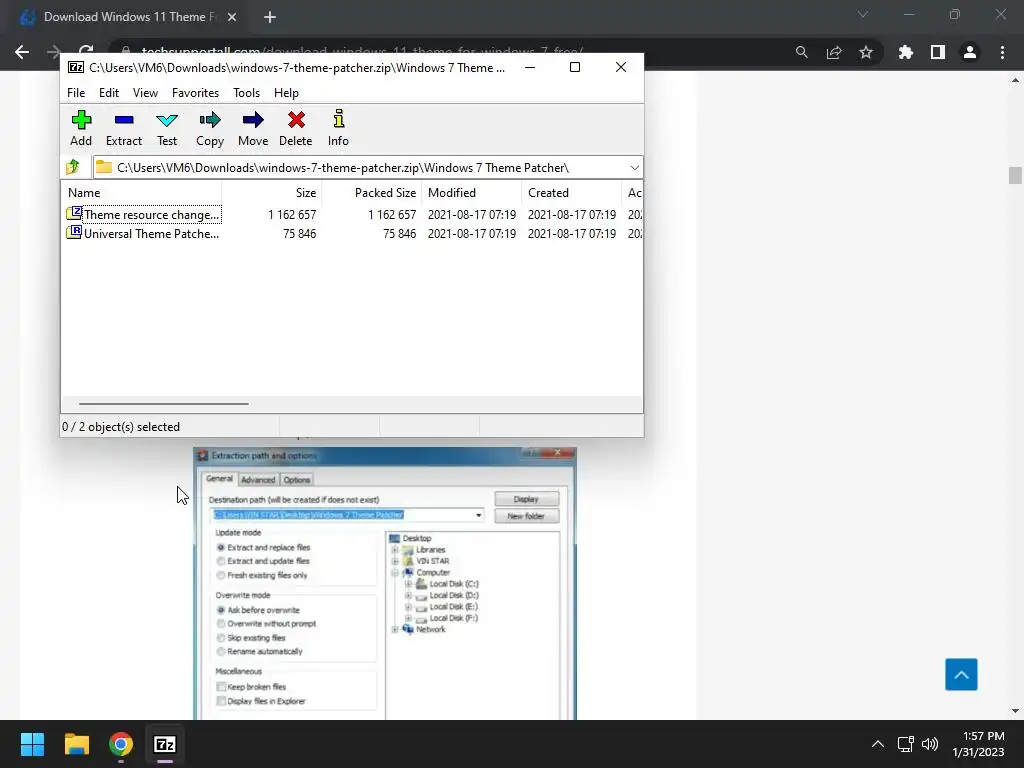Click the Move toolbar icon
This screenshot has height=768, width=1024.
(253, 128)
